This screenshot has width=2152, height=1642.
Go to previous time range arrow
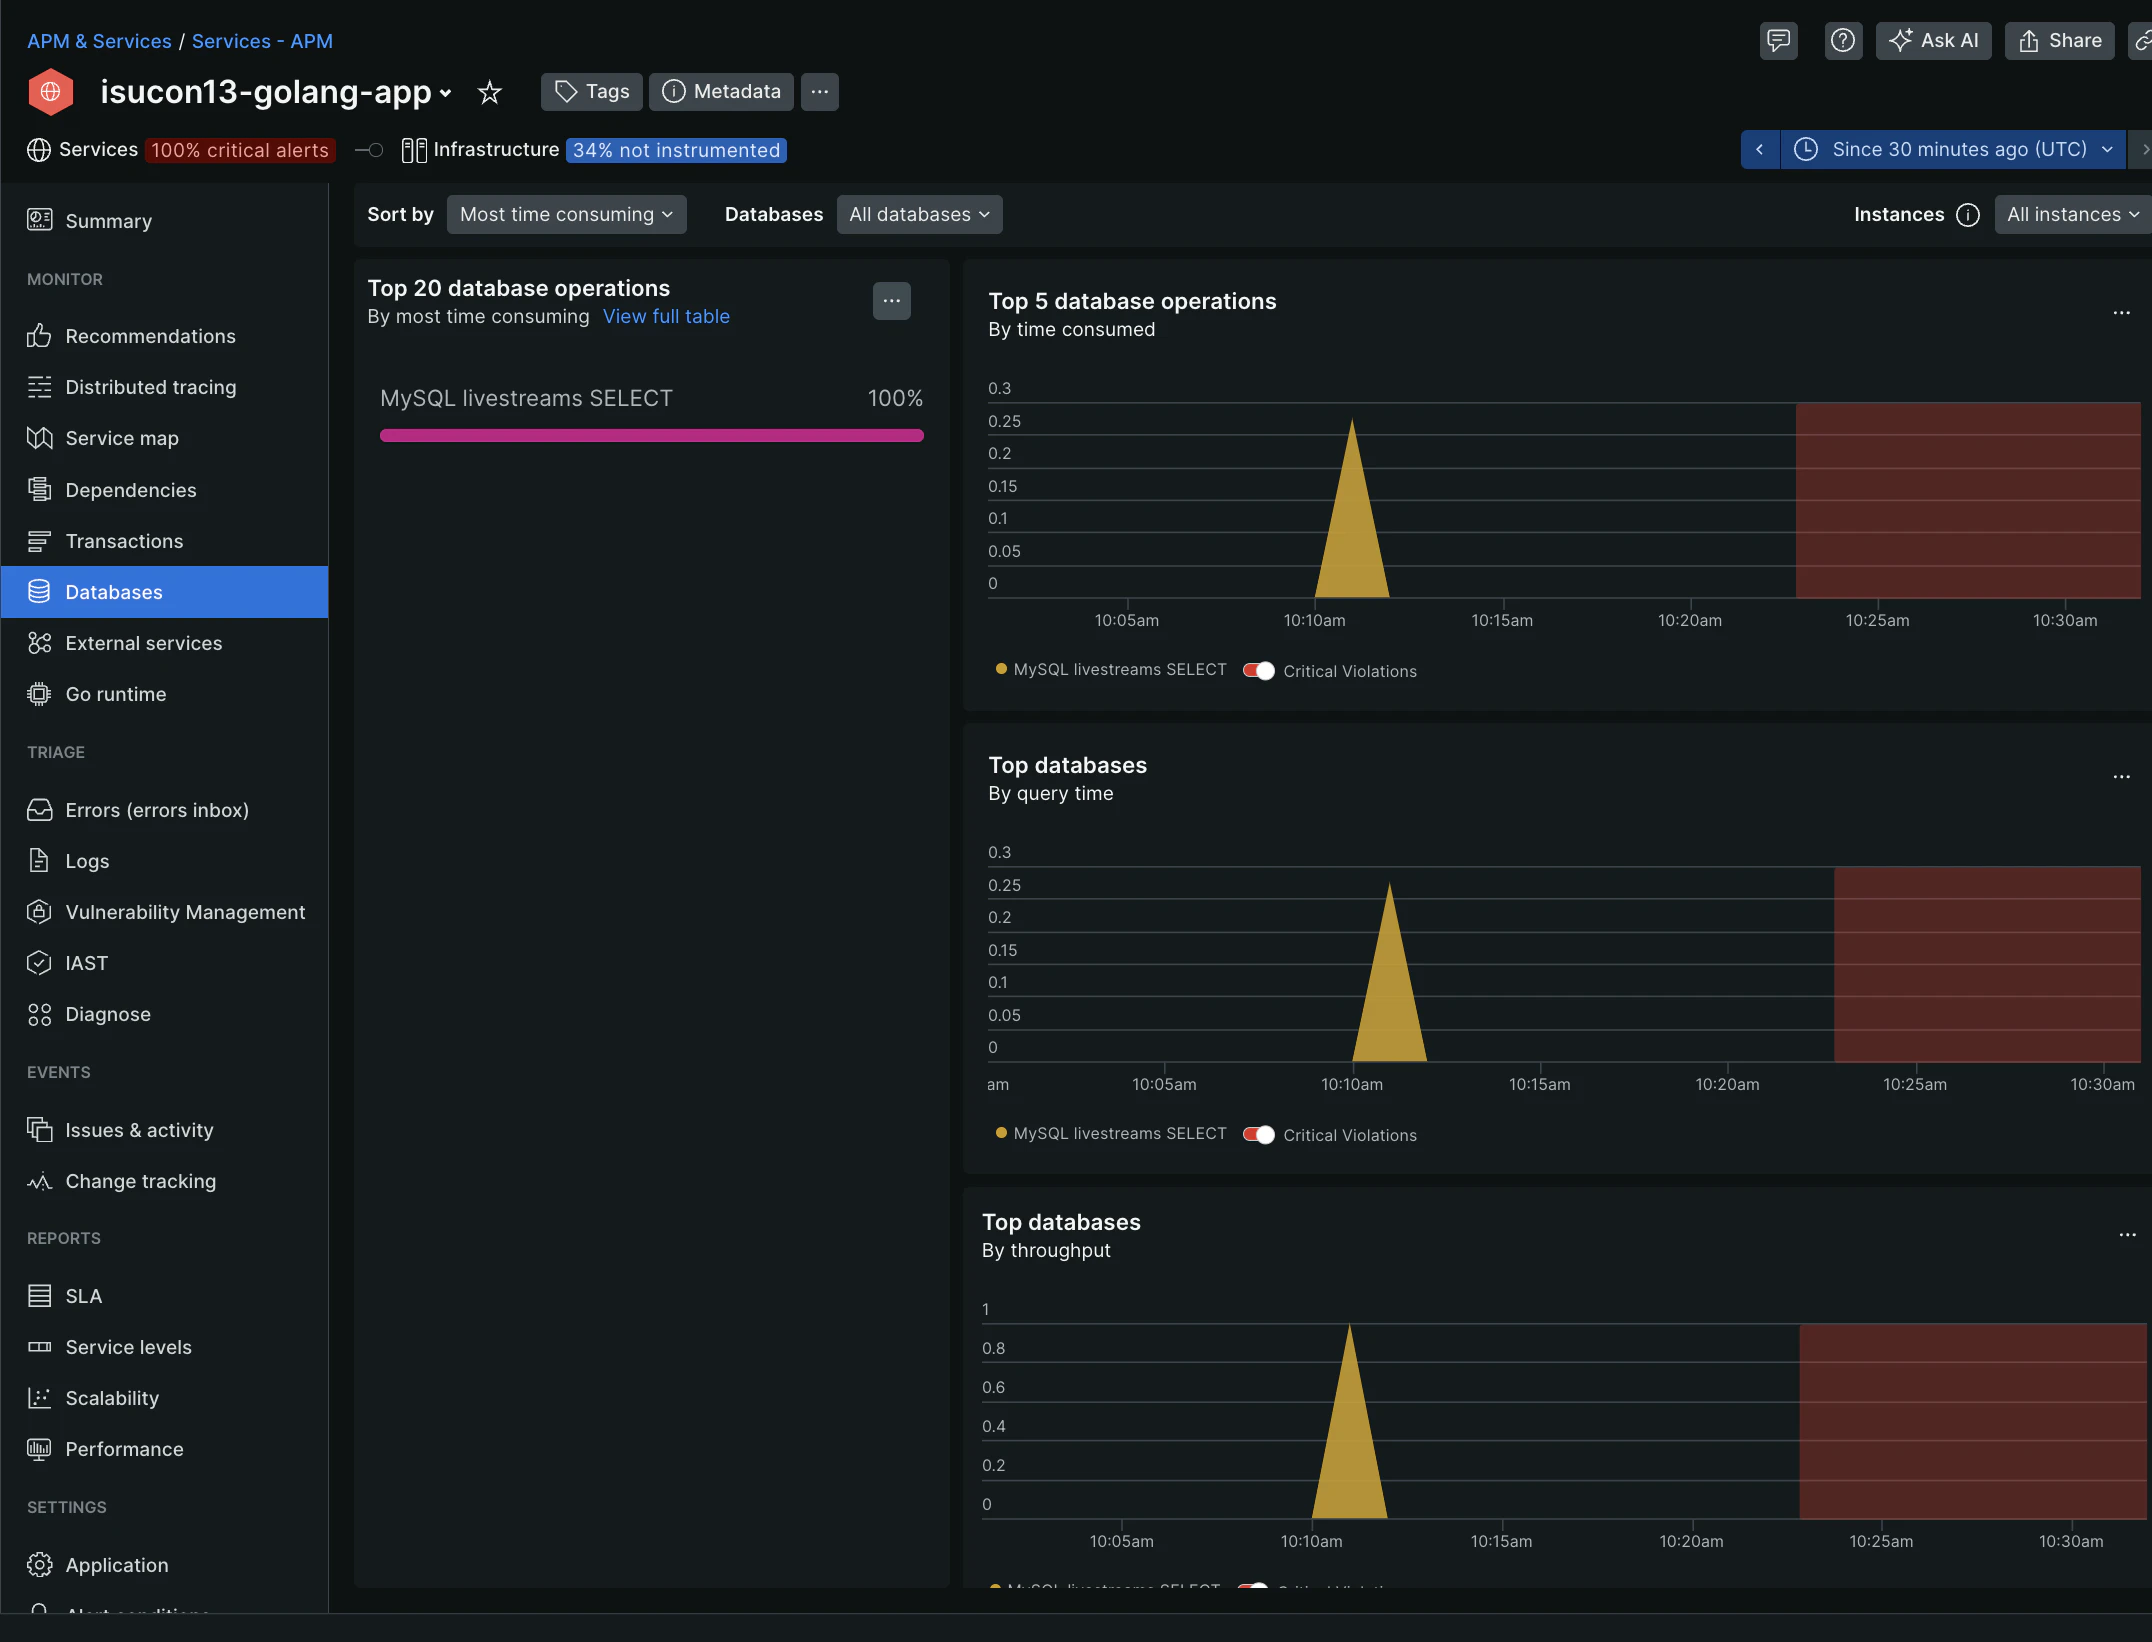tap(1759, 149)
